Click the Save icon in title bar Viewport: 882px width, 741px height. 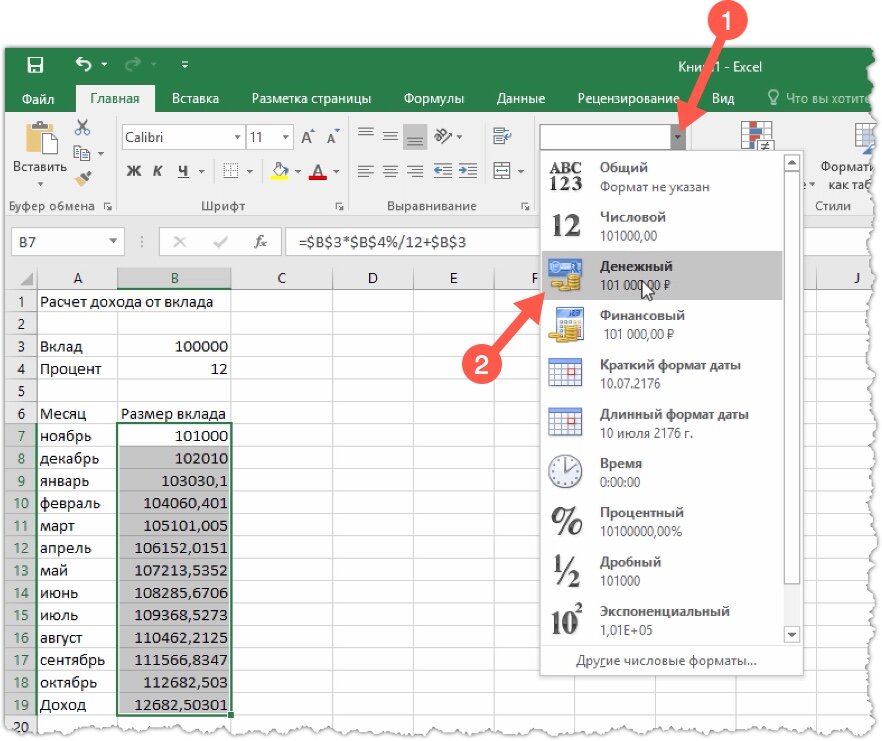coord(35,65)
